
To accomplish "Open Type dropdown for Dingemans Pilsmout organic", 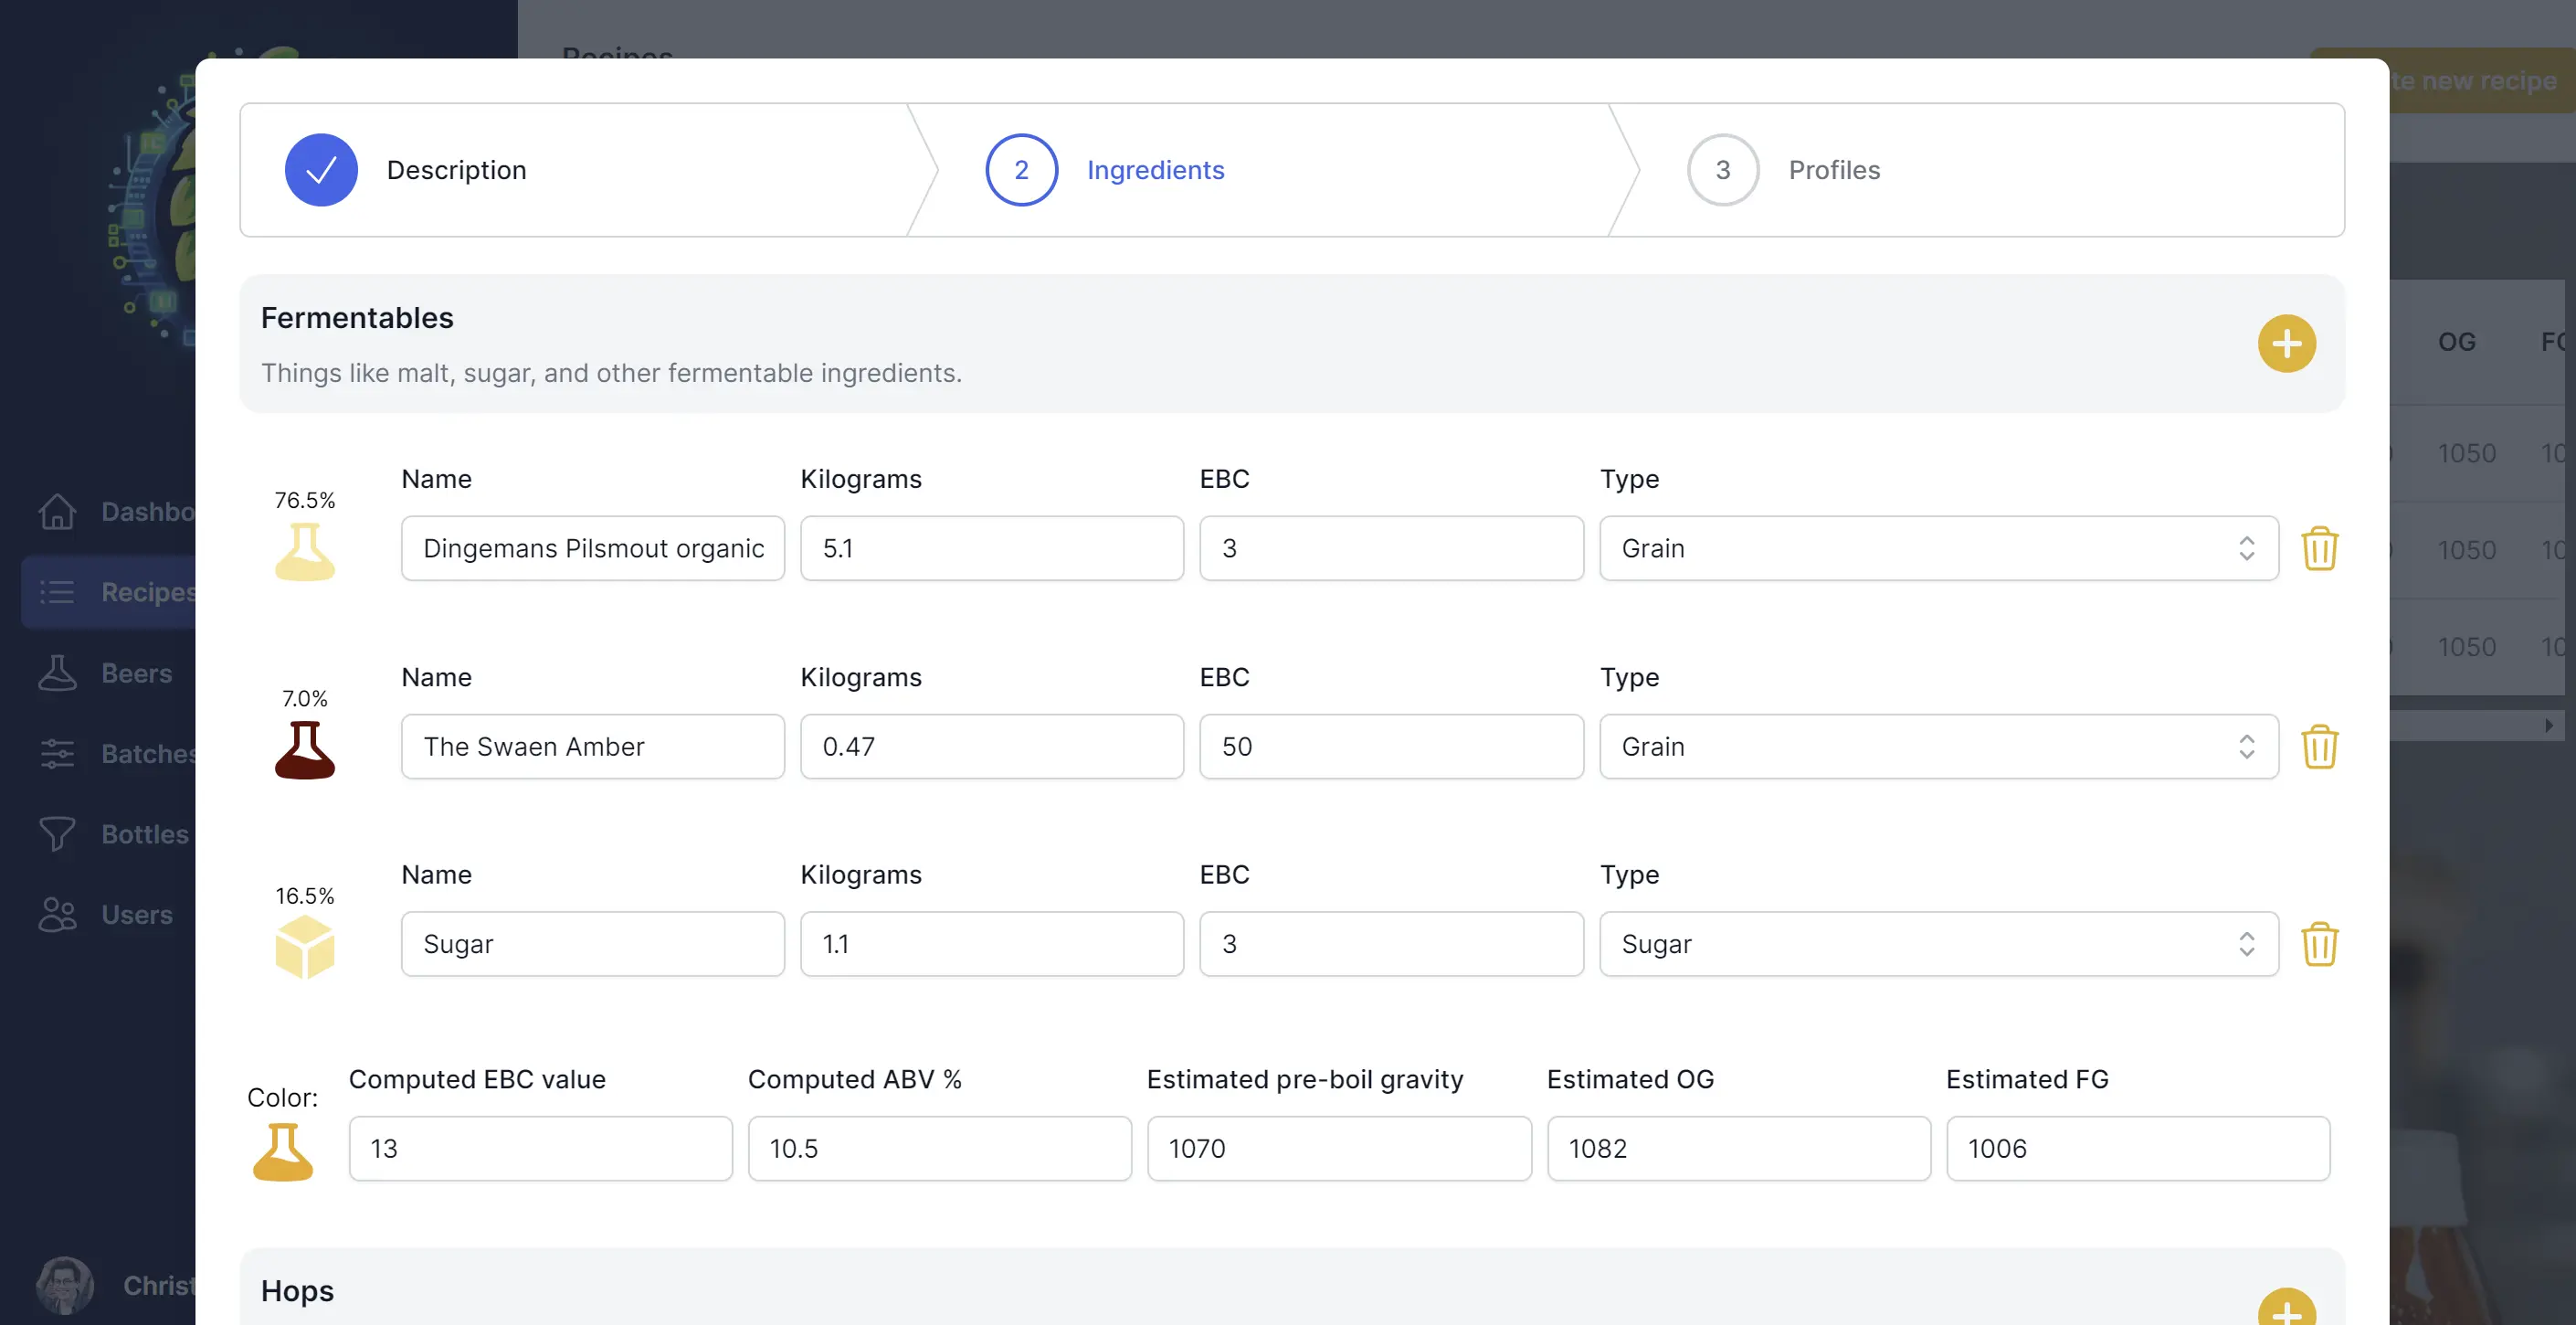I will tap(1938, 548).
